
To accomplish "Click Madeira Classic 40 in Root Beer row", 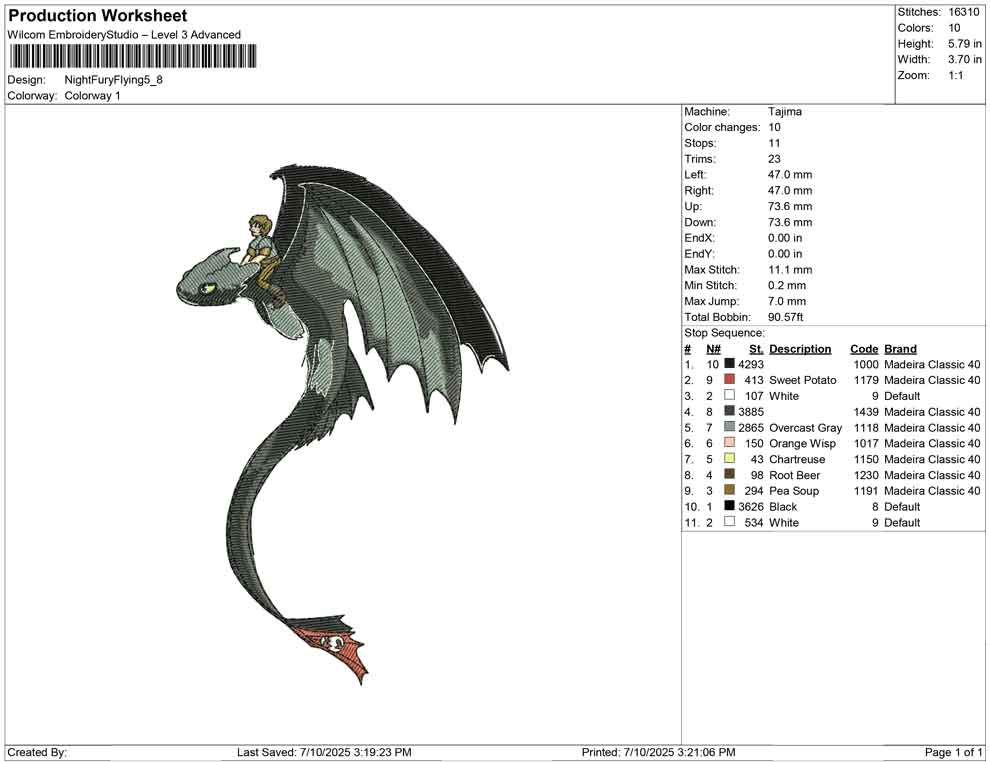I will 932,475.
